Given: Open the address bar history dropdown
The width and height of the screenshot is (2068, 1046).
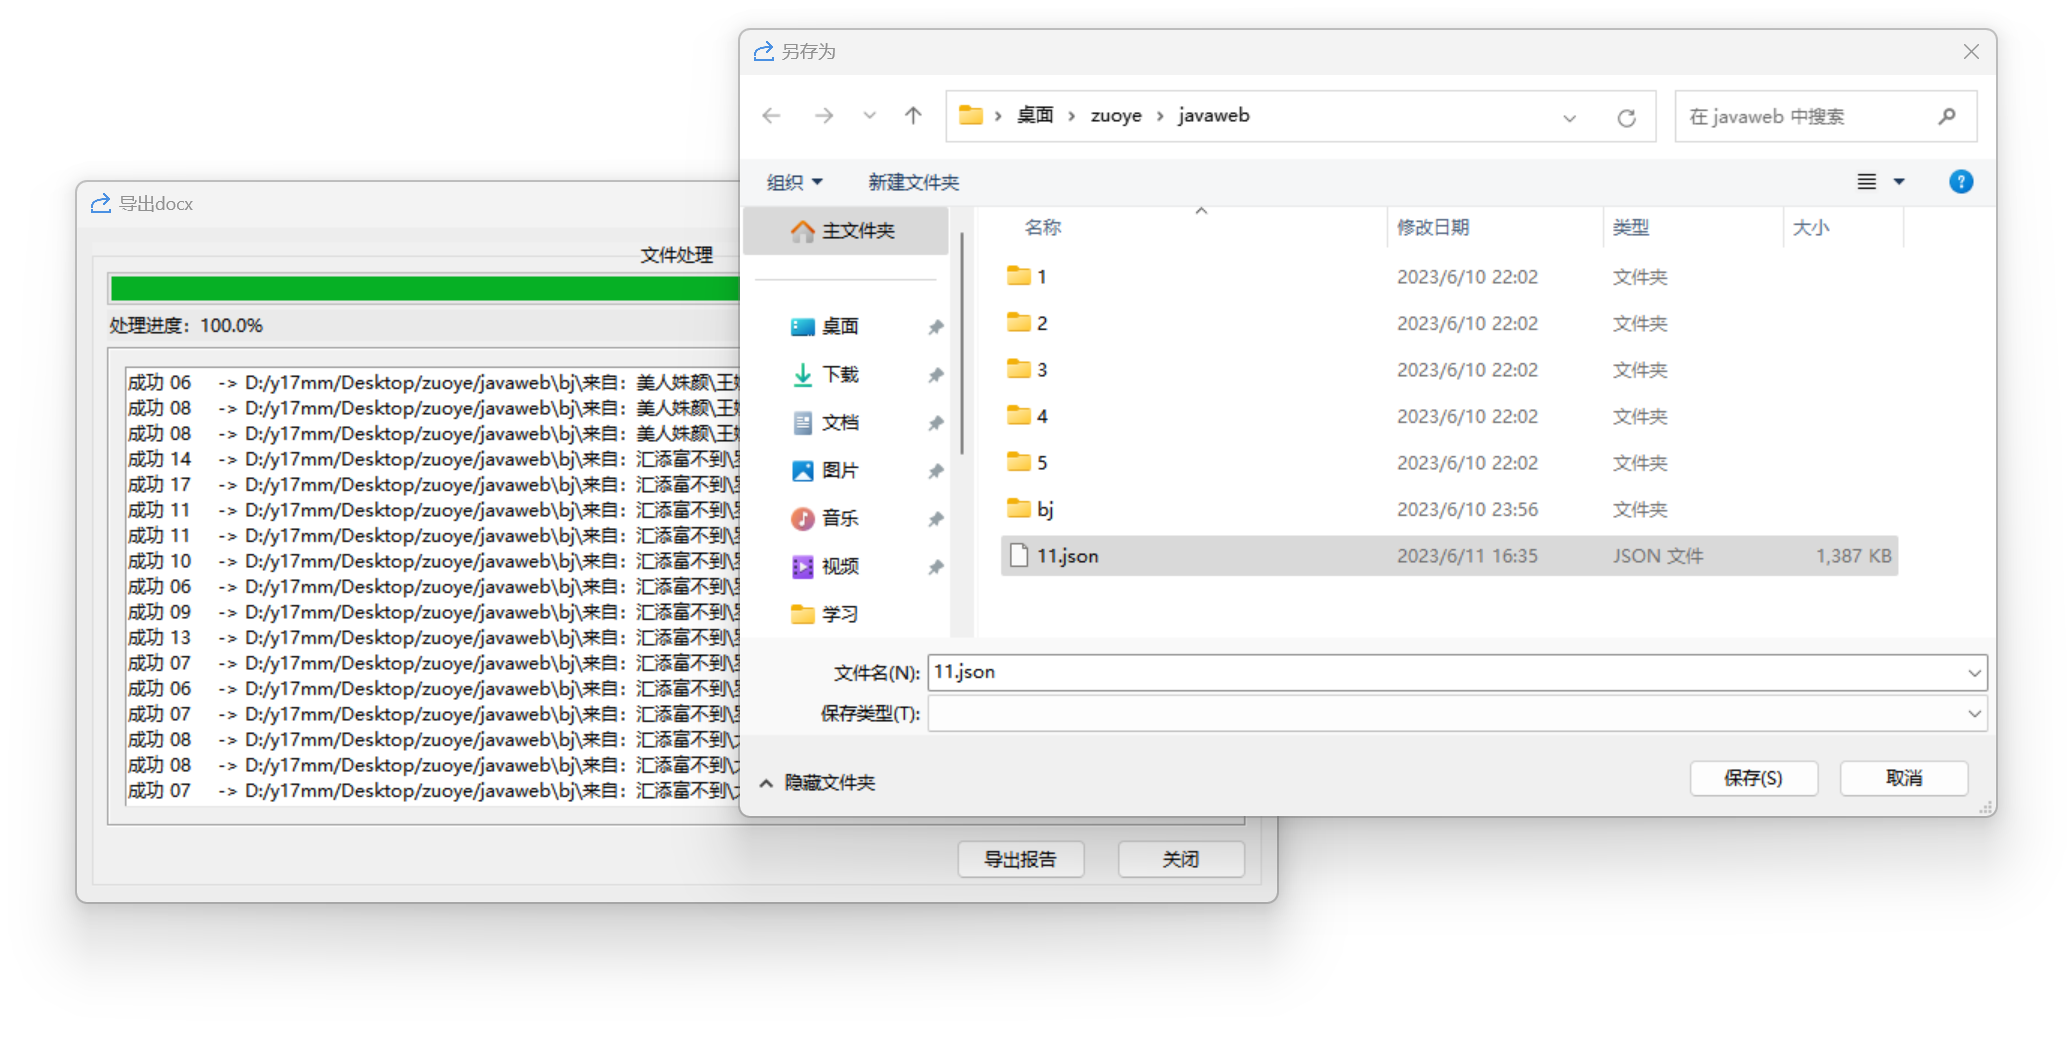Looking at the screenshot, I should coord(1569,118).
